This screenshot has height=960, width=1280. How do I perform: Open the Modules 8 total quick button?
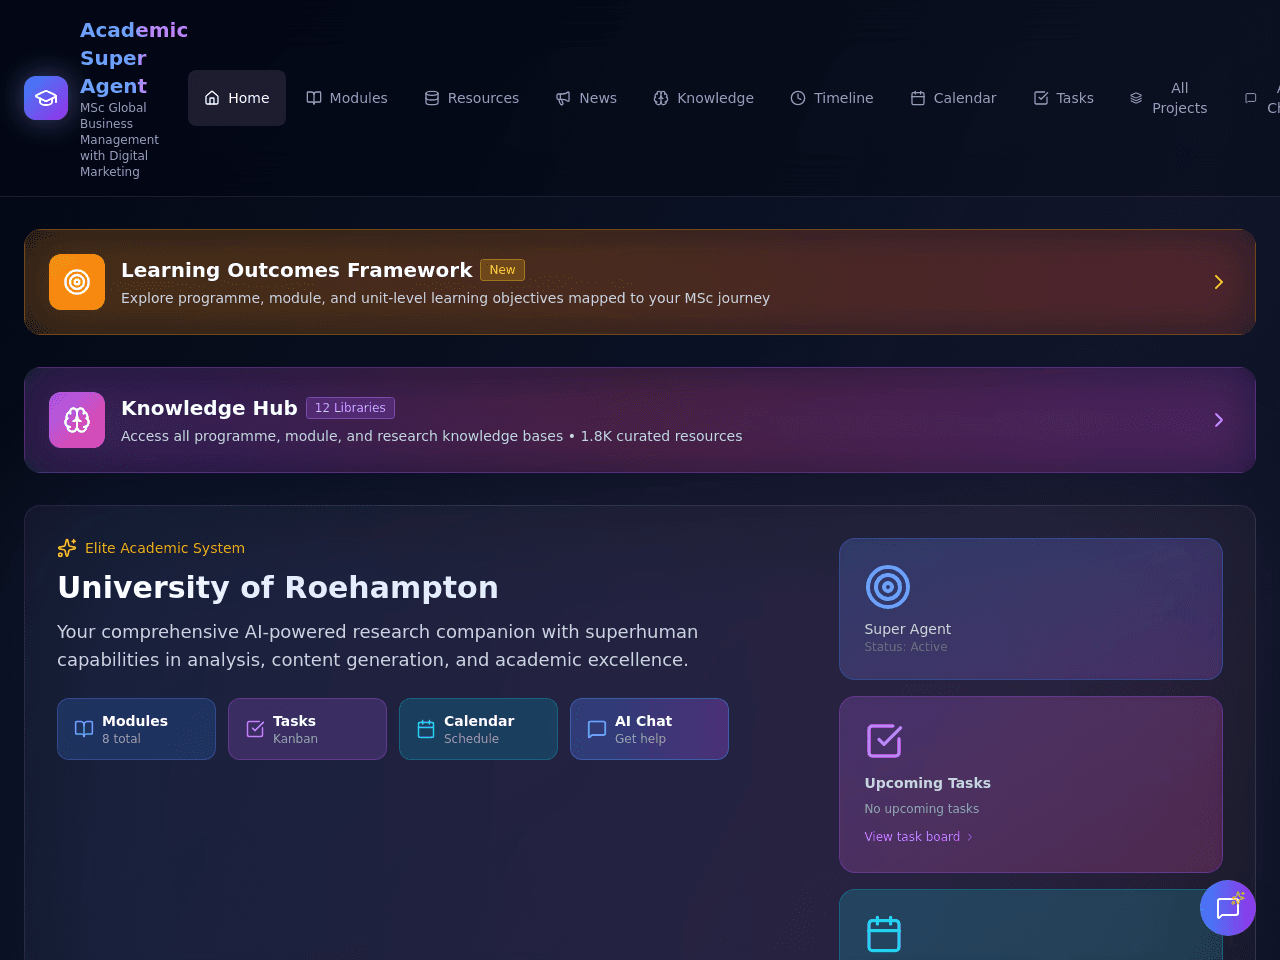136,729
